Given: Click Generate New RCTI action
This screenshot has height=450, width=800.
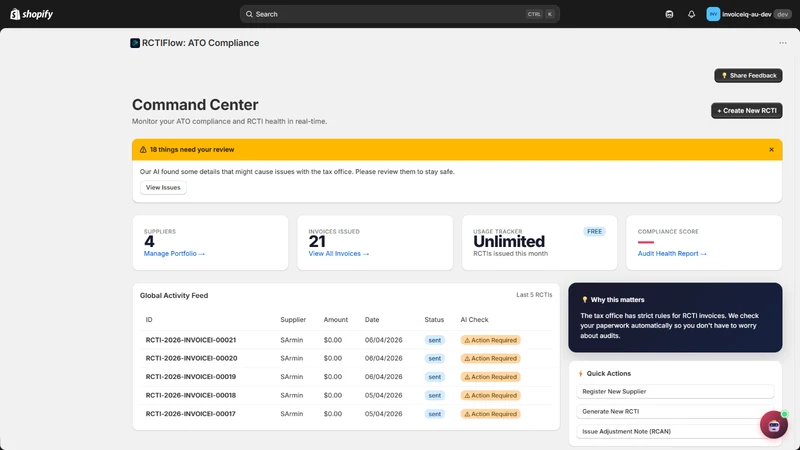Looking at the screenshot, I should tap(675, 411).
